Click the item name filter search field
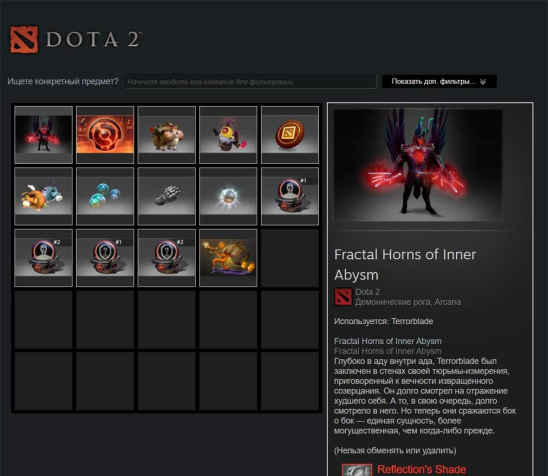 (251, 82)
